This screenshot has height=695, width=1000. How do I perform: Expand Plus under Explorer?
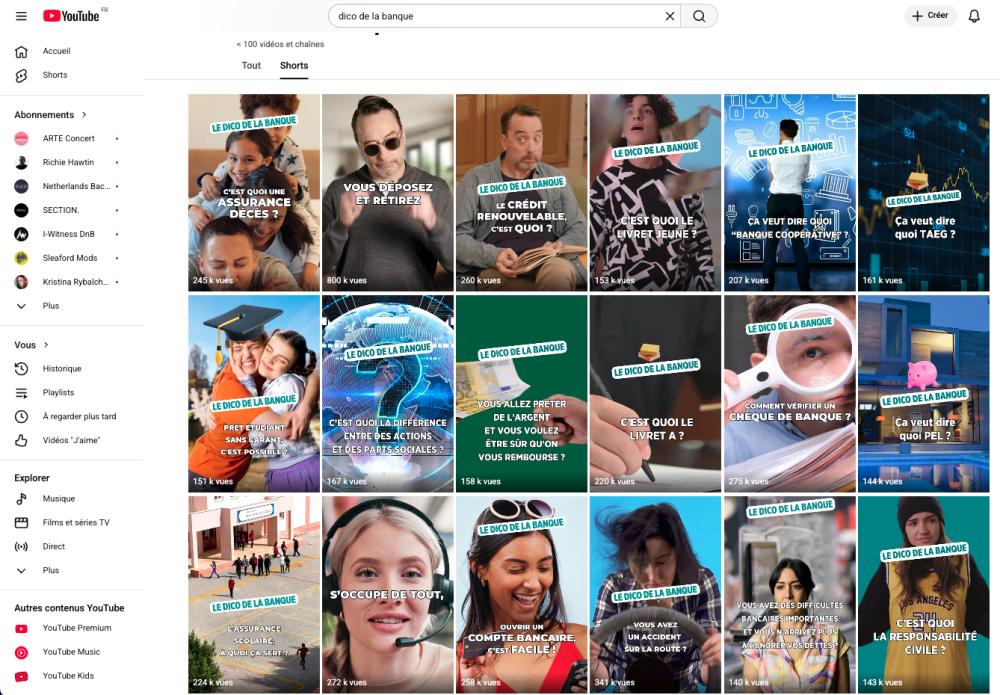pos(50,570)
